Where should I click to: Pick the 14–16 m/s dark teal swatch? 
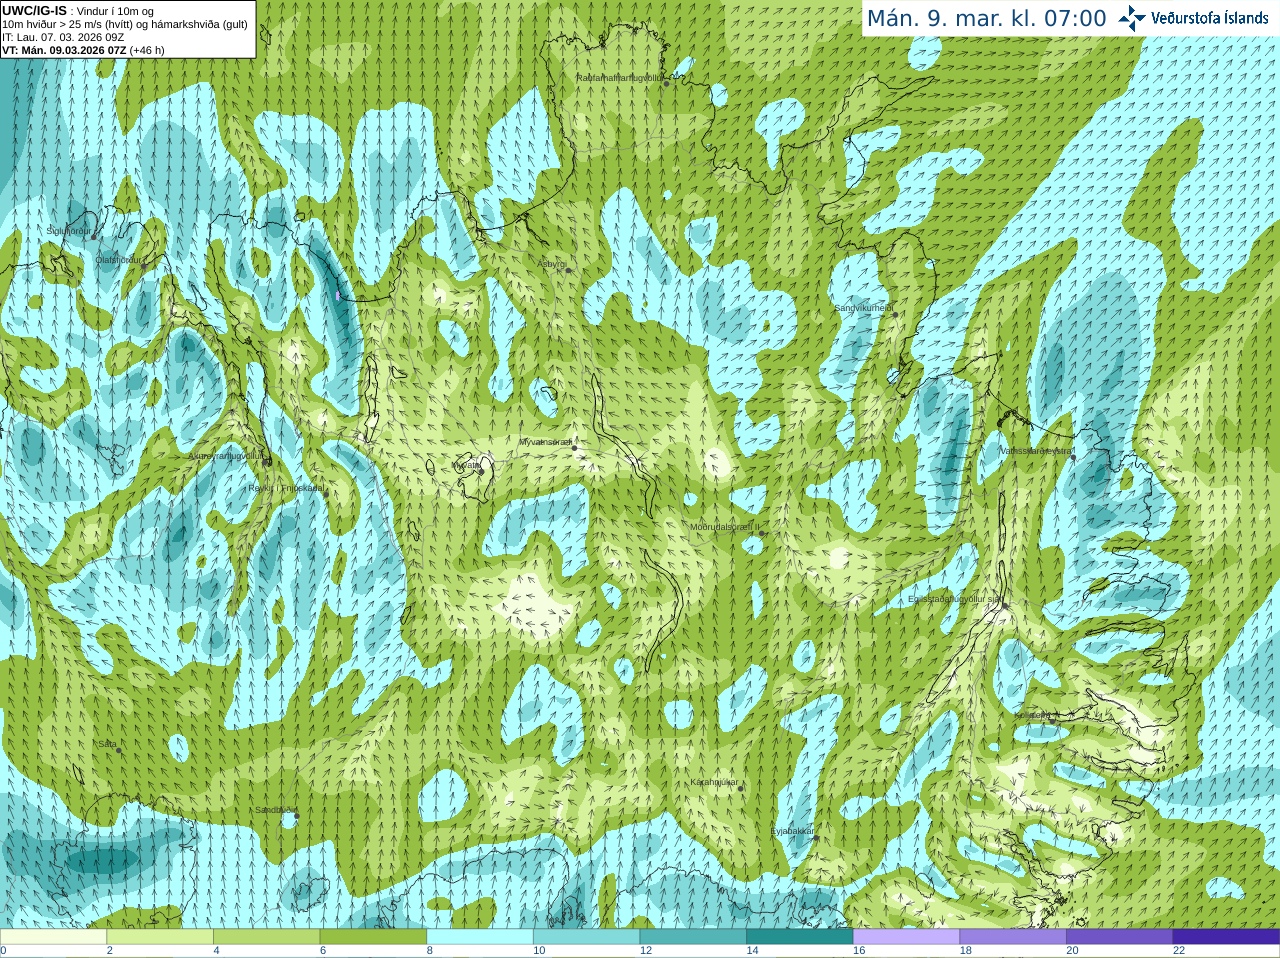(800, 937)
